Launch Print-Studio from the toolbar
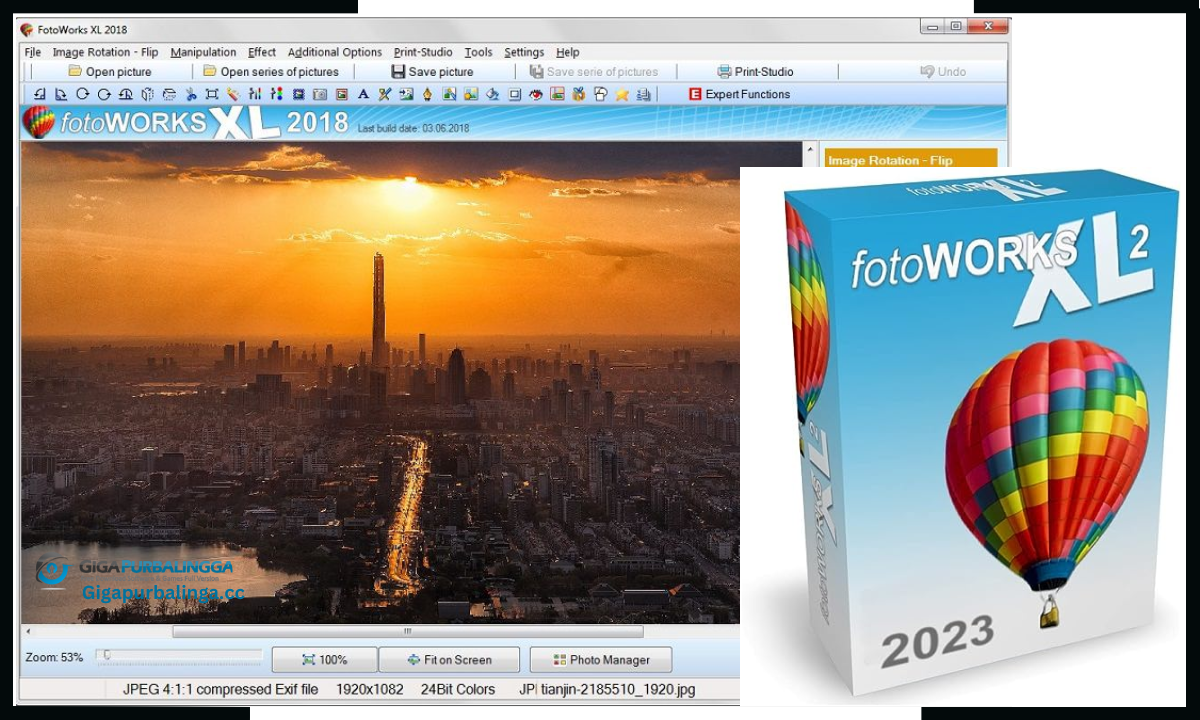Screen dimensions: 1200x720 tap(755, 72)
